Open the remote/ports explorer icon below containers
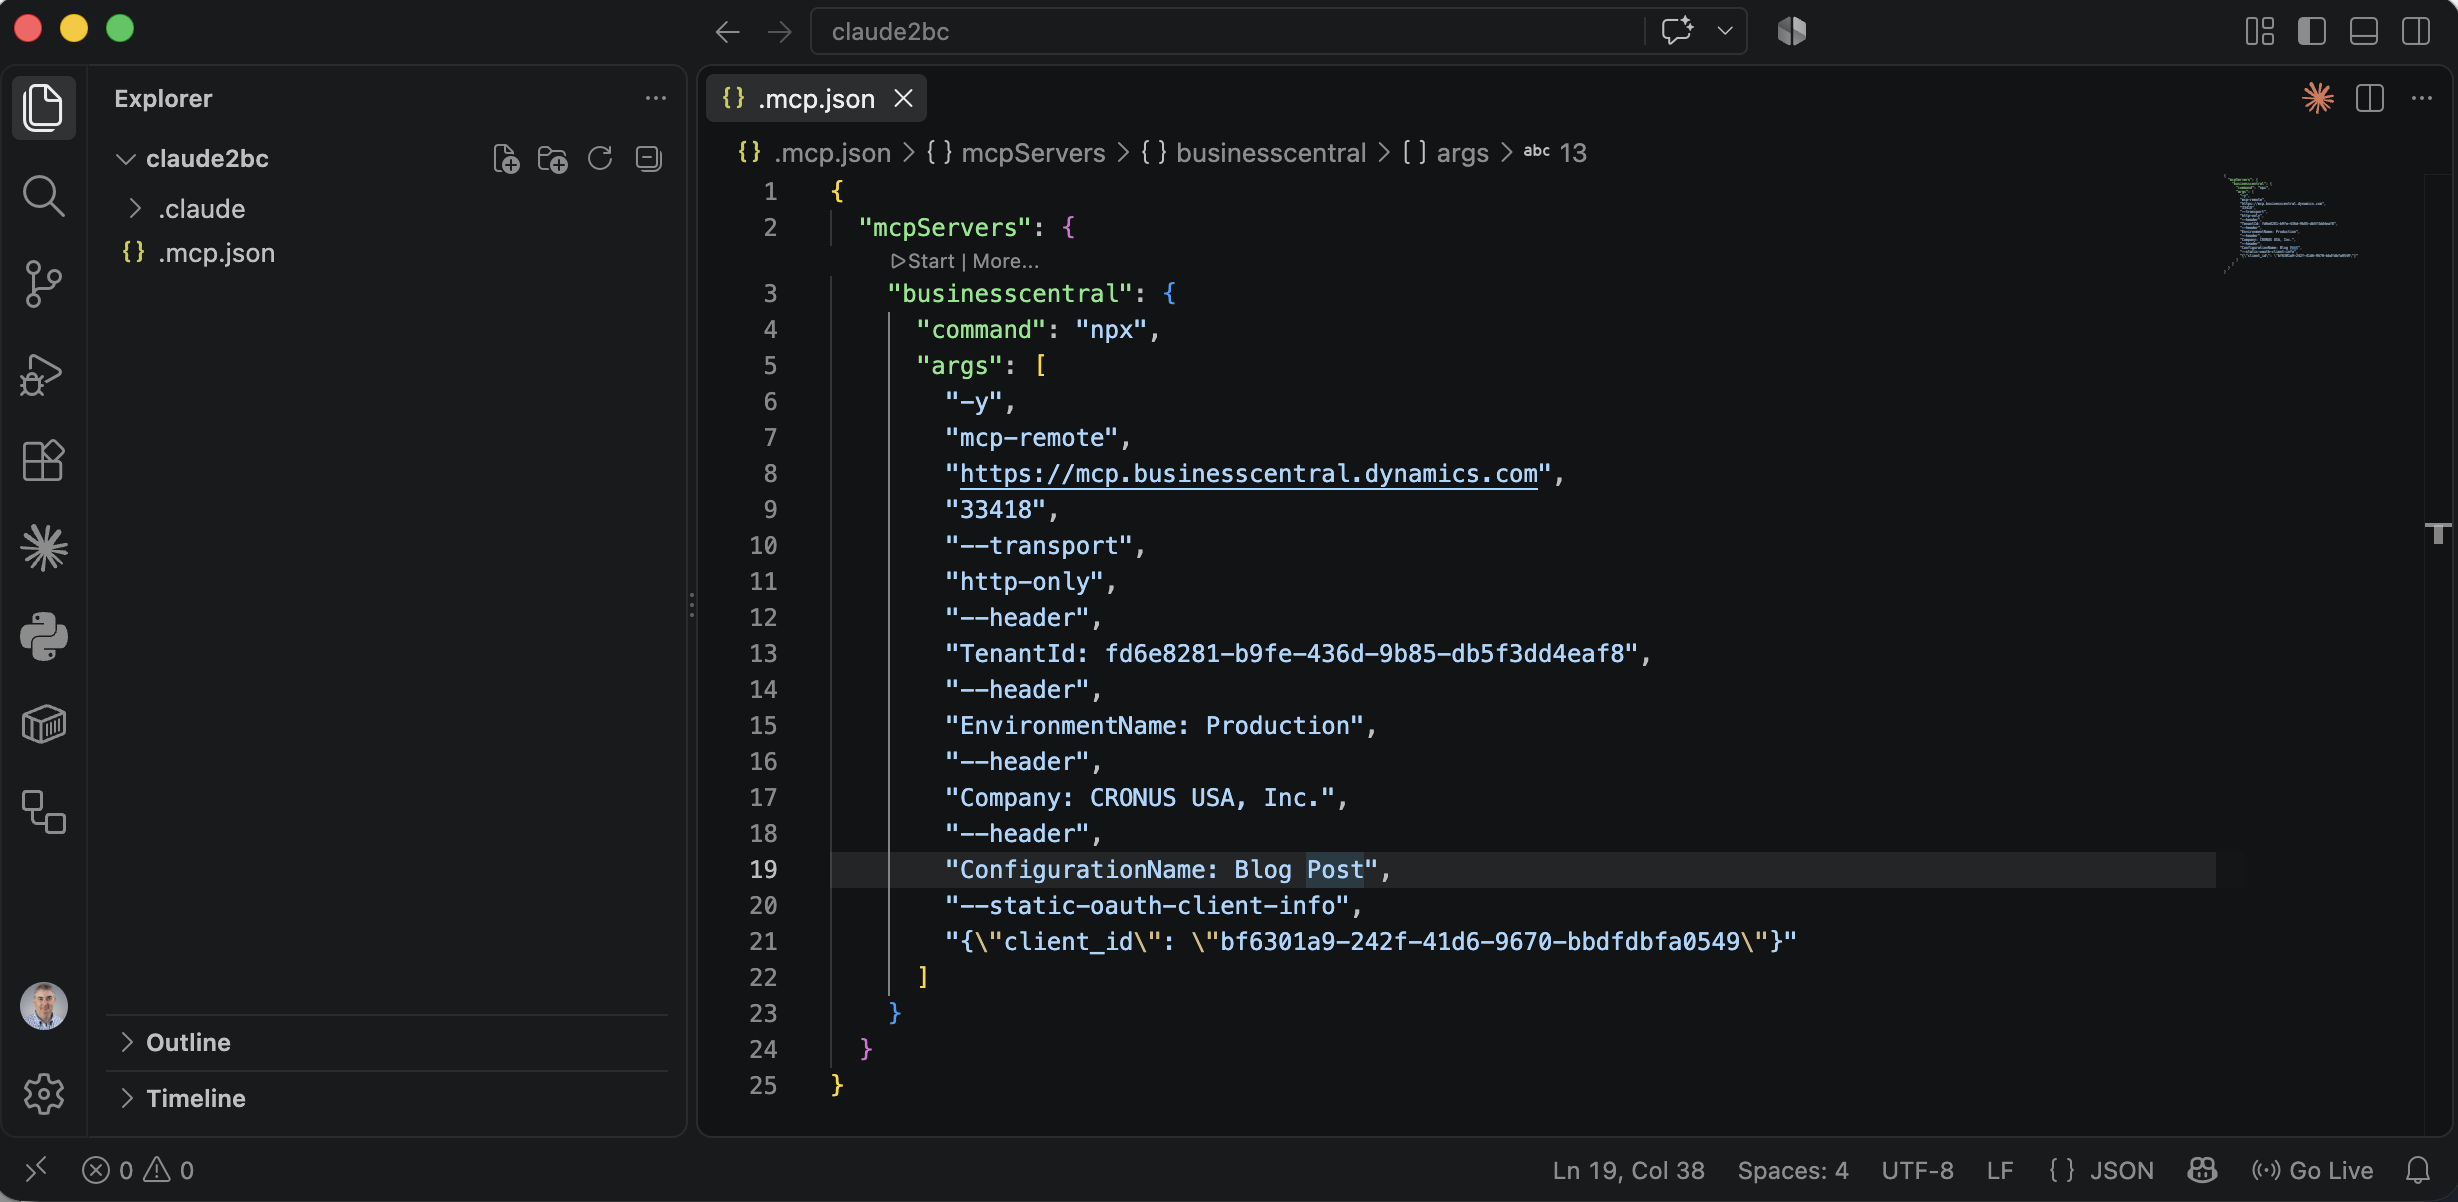Screen dimensions: 2458x1202 point(43,812)
